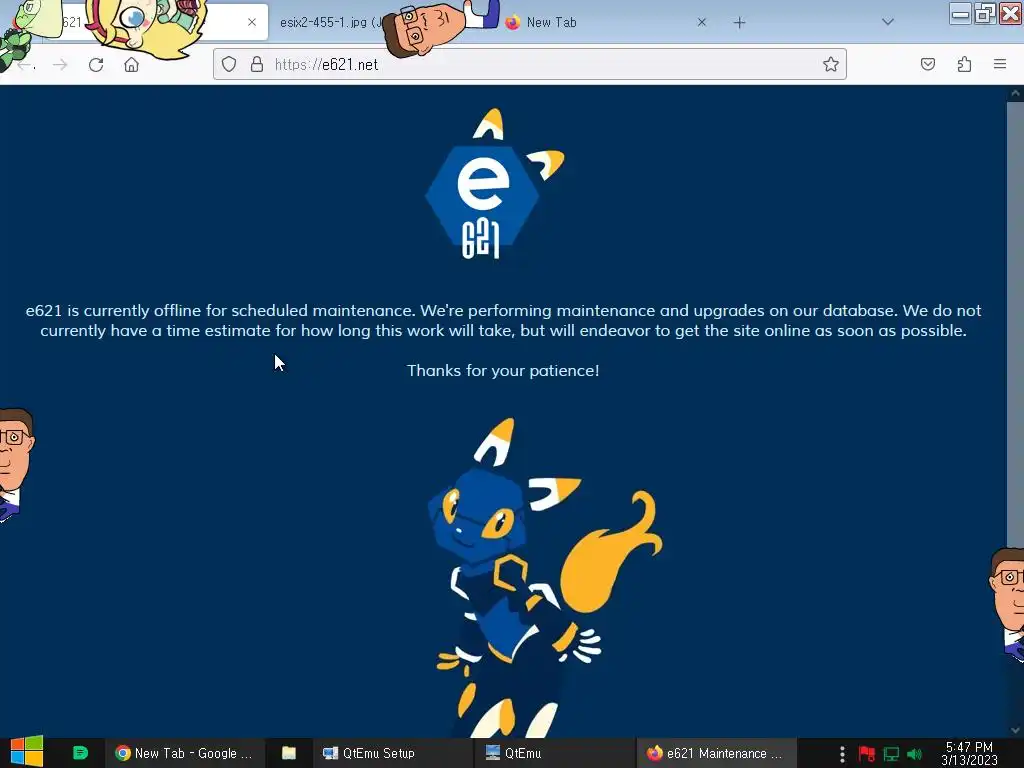View site security padlock info
Viewport: 1024px width, 768px height.
click(257, 64)
